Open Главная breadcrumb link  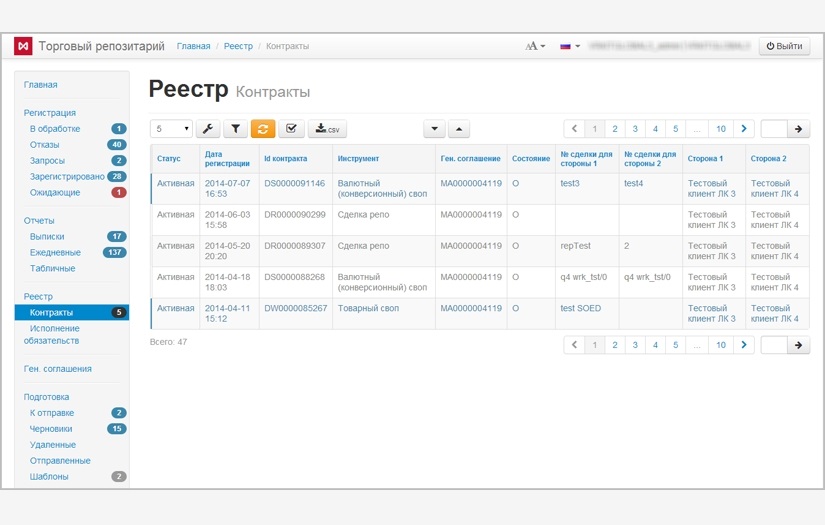[193, 46]
